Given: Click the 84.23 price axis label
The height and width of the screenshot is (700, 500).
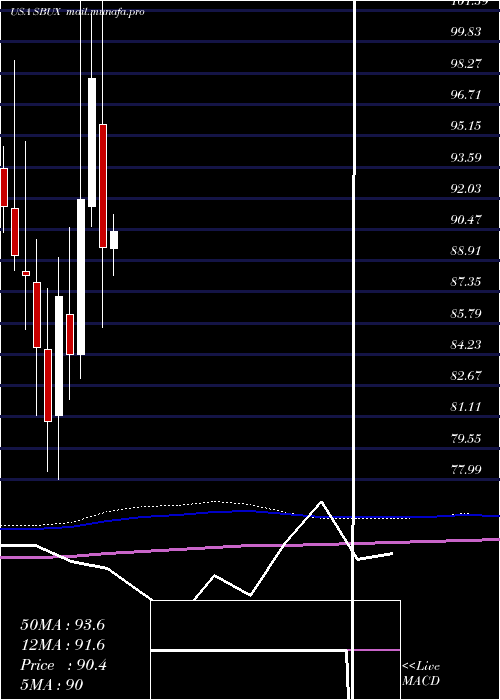Looking at the screenshot, I should 467,344.
